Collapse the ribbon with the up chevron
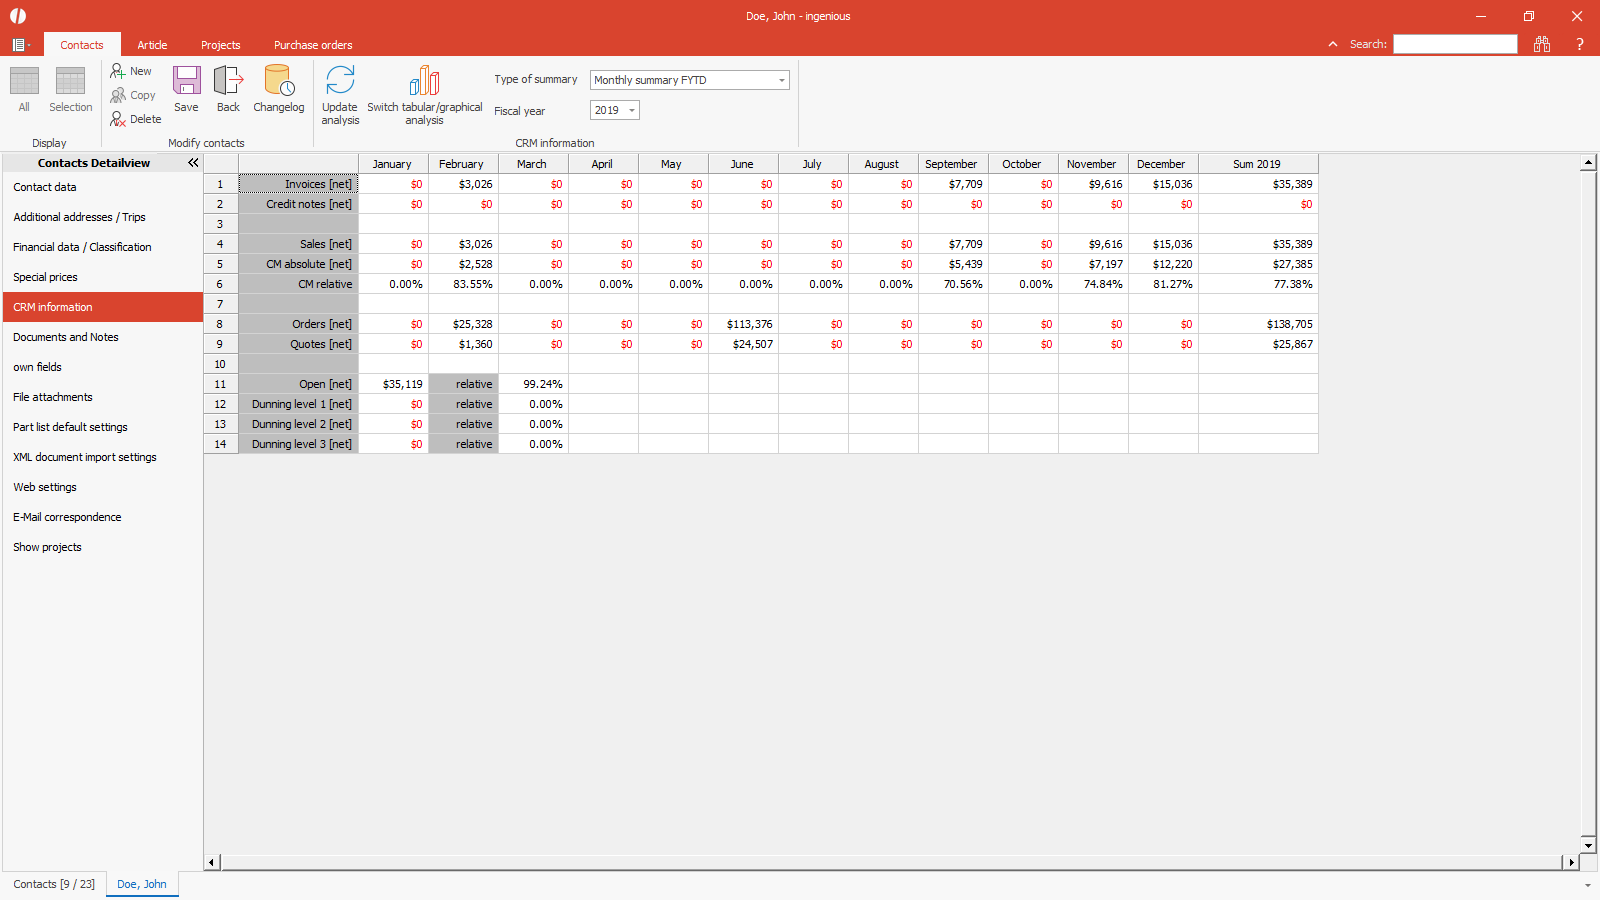This screenshot has width=1600, height=900. (1332, 44)
